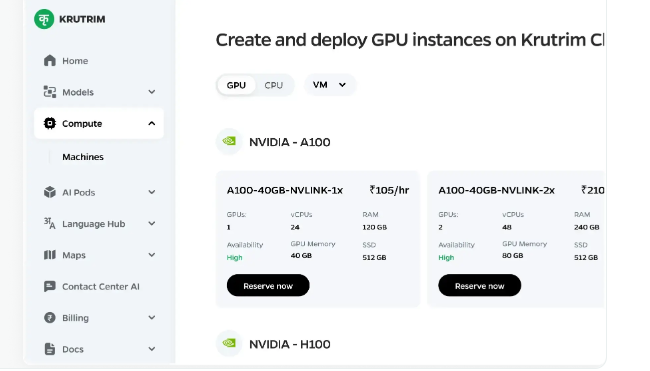This screenshot has width=650, height=371.
Task: Click the AI Pods cube icon
Action: pyautogui.click(x=50, y=192)
